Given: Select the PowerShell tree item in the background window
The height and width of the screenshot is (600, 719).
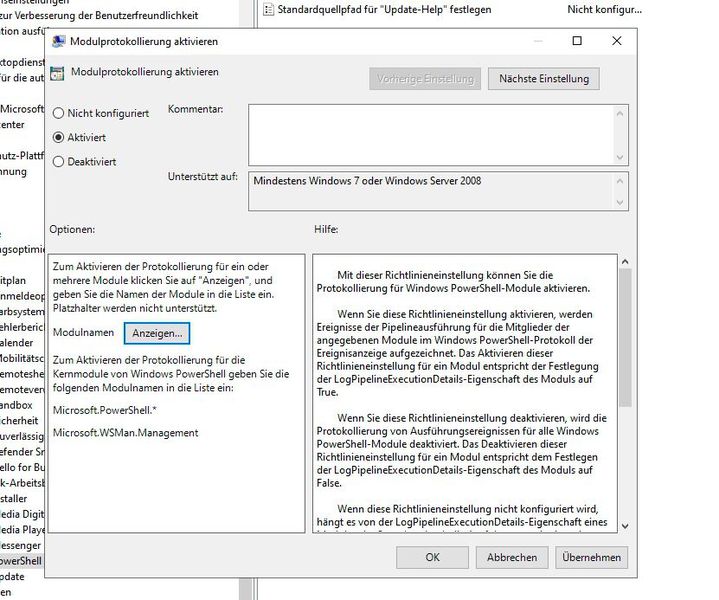Looking at the screenshot, I should point(21,561).
